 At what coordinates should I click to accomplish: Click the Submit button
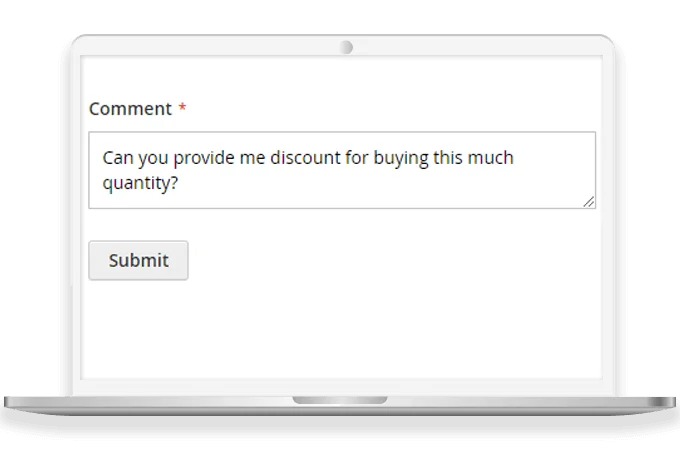click(138, 260)
